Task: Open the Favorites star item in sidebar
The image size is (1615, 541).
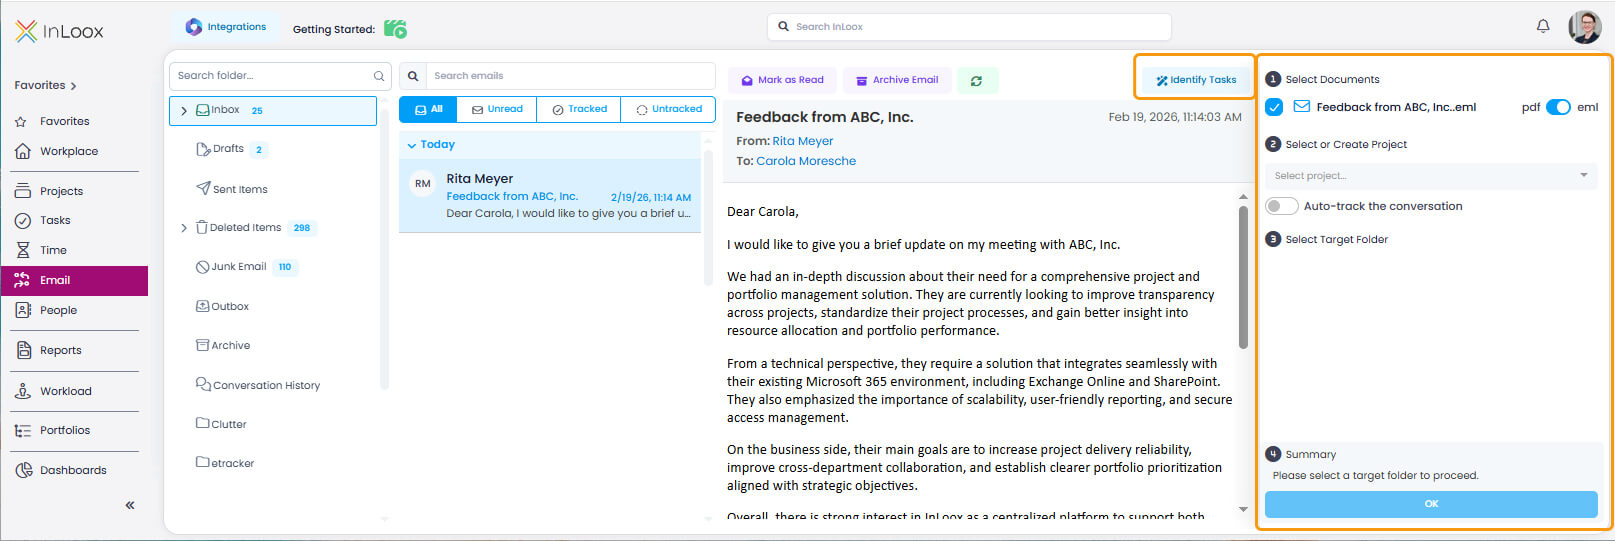Action: [65, 121]
